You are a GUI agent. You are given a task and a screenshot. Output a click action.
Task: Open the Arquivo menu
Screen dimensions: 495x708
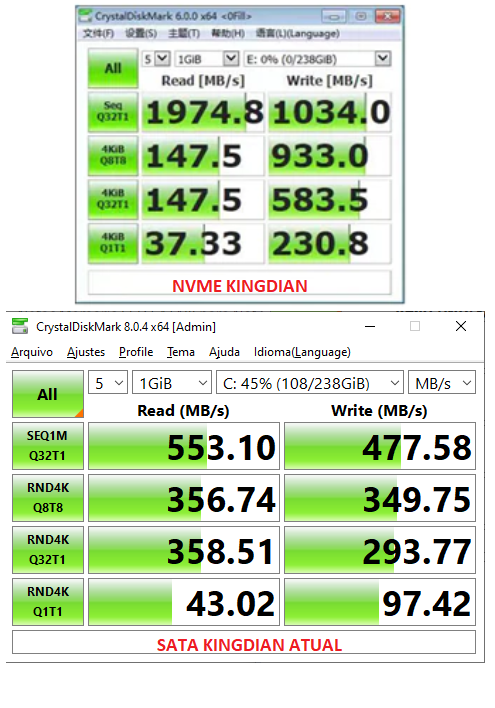[x=32, y=352]
